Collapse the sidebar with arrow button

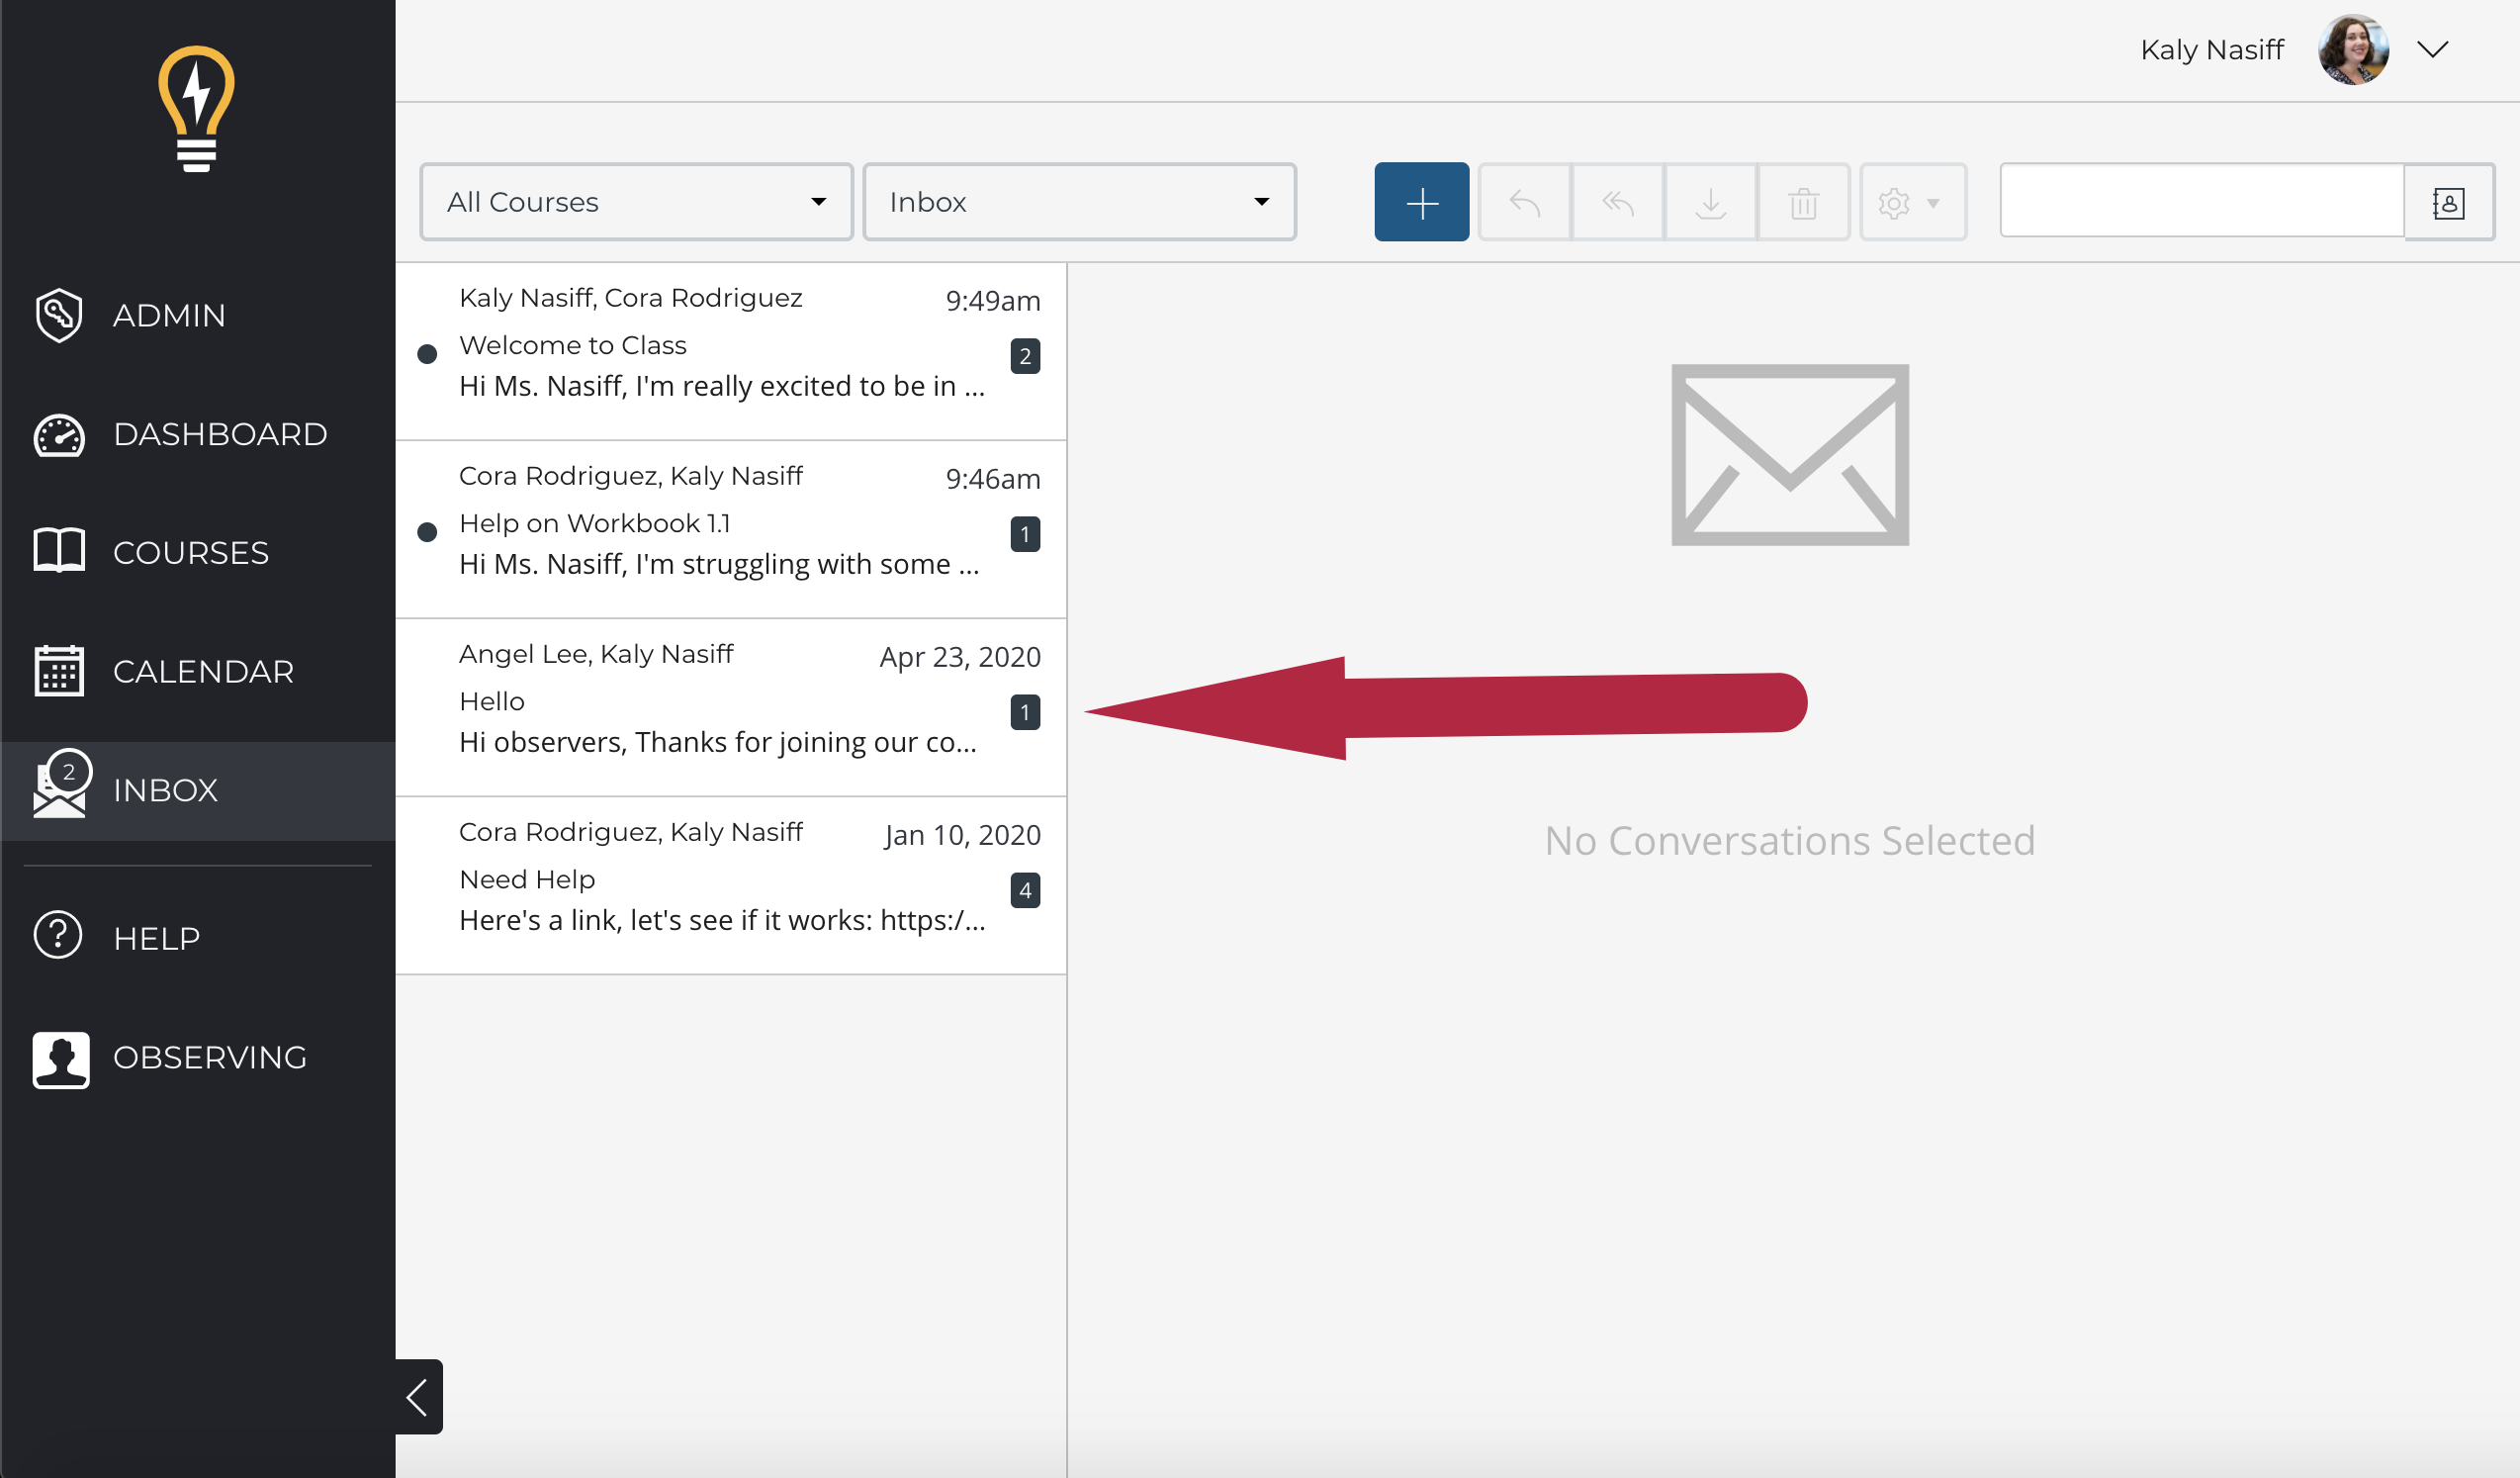pos(418,1396)
